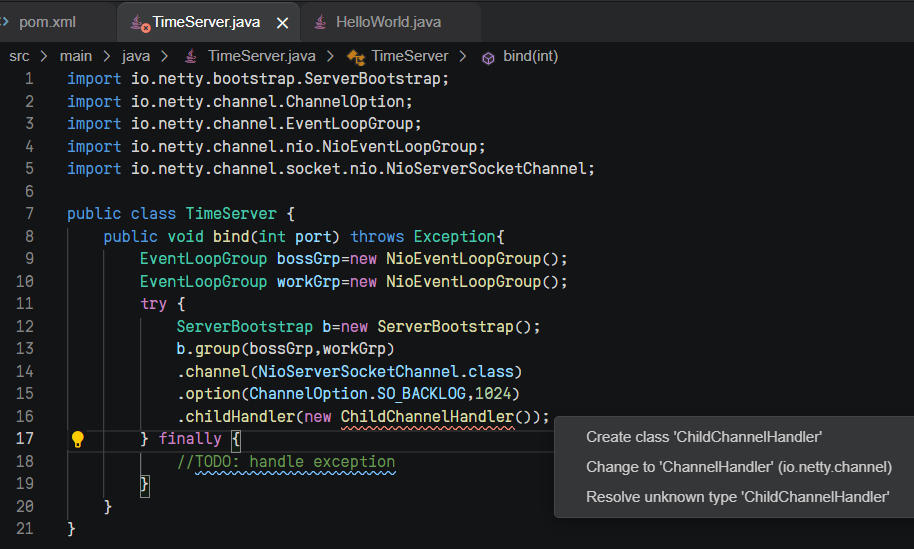This screenshot has width=914, height=549.
Task: Click line number 12 in the gutter
Action: (x=24, y=326)
